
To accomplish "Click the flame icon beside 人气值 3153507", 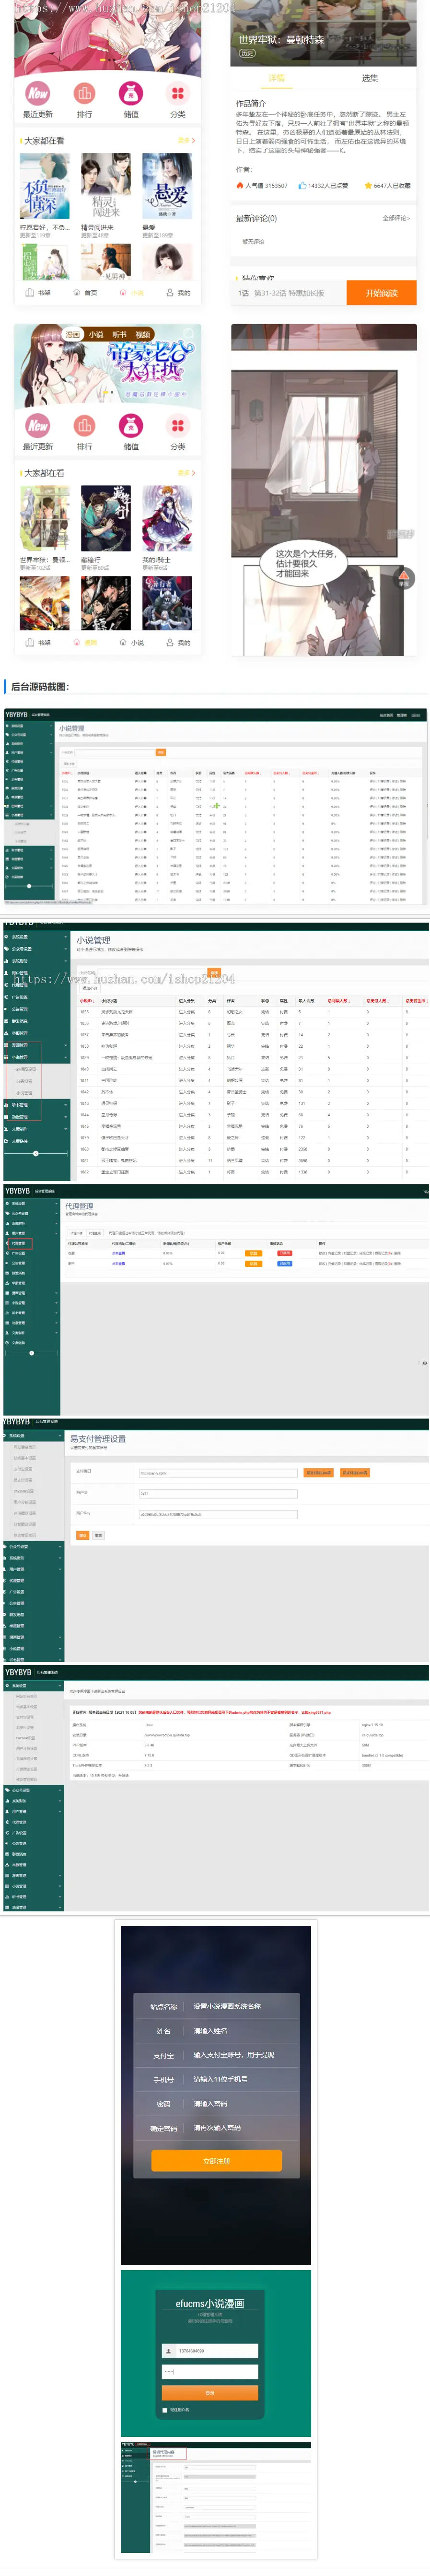I will click(x=240, y=185).
